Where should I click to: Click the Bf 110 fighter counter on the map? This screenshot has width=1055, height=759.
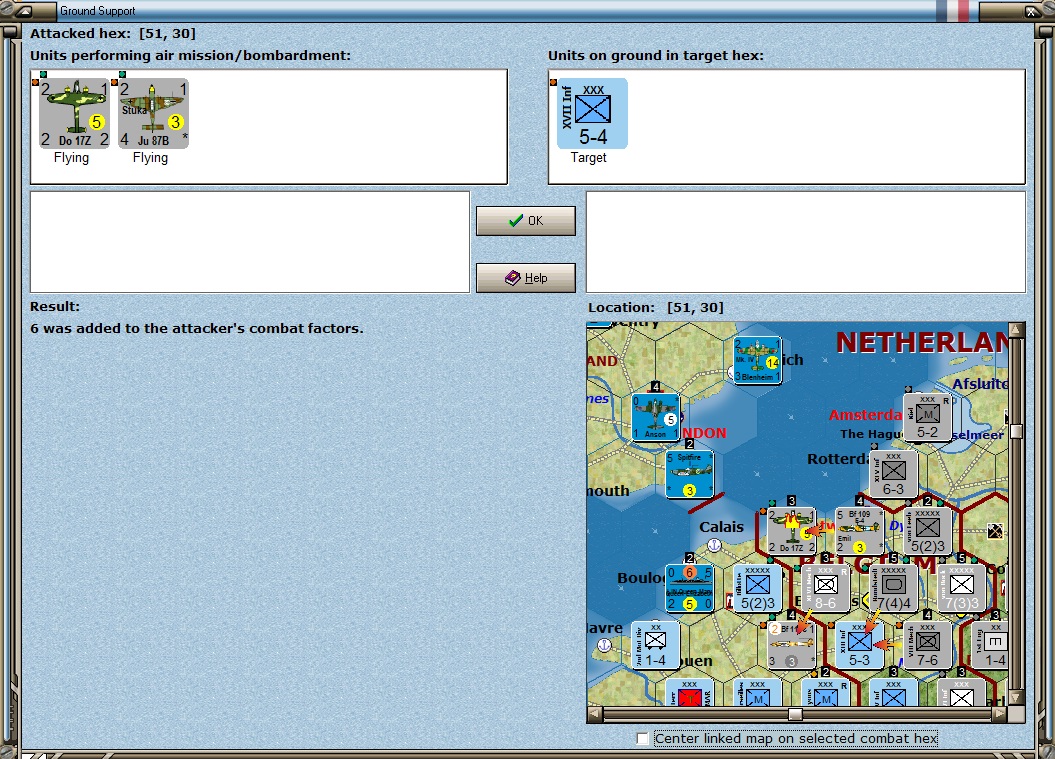[792, 645]
